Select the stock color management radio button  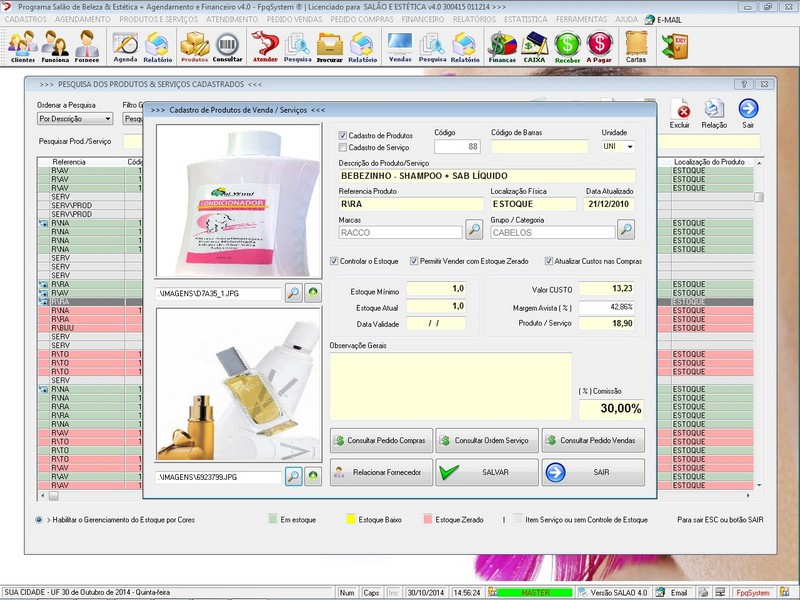click(39, 520)
